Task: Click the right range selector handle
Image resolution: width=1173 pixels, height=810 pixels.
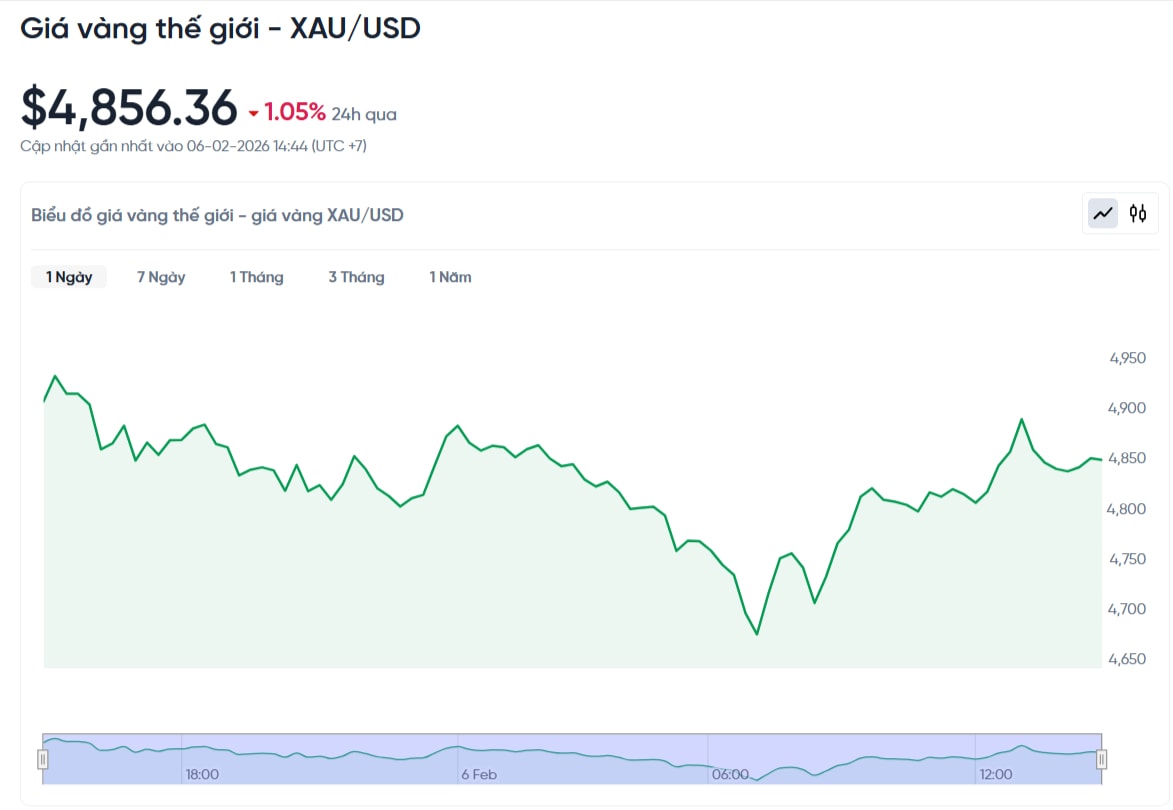Action: pyautogui.click(x=1103, y=758)
